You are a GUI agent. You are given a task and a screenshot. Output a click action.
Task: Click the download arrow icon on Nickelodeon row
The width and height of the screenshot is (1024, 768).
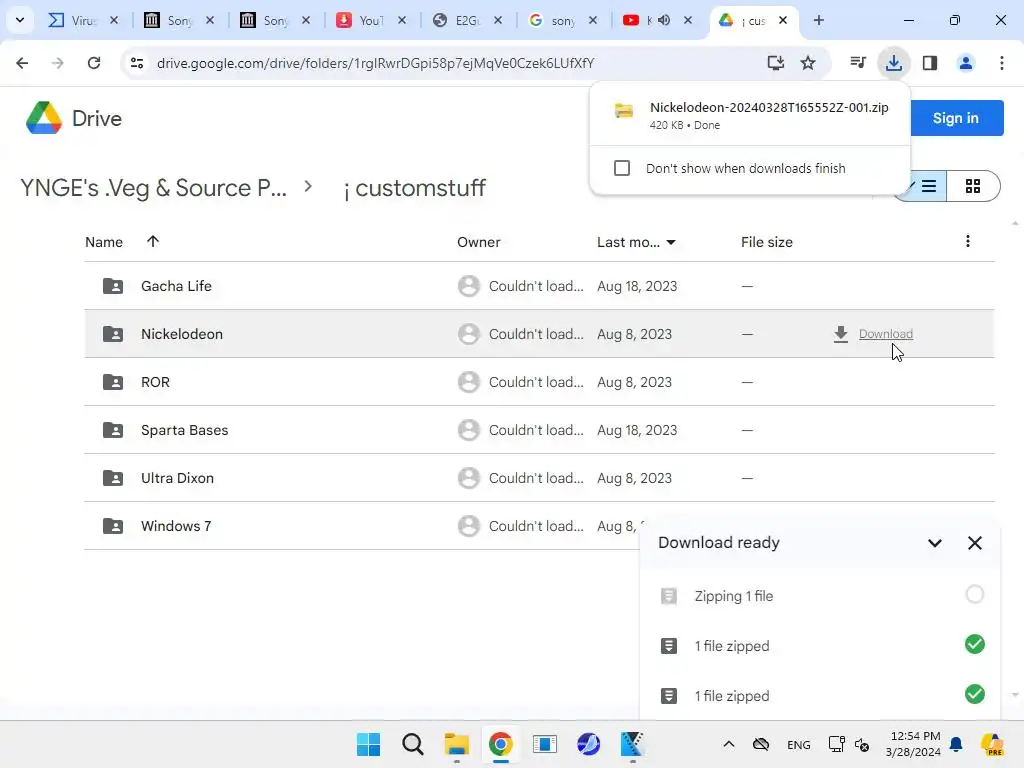[840, 334]
